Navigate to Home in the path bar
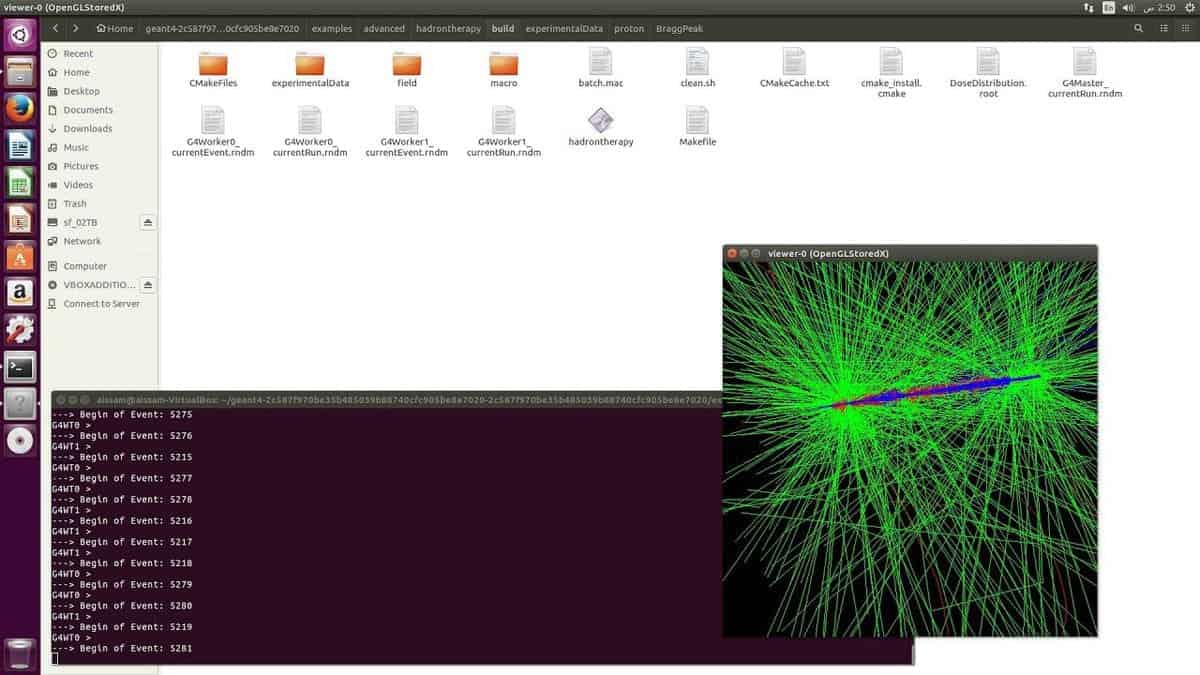 click(x=115, y=29)
